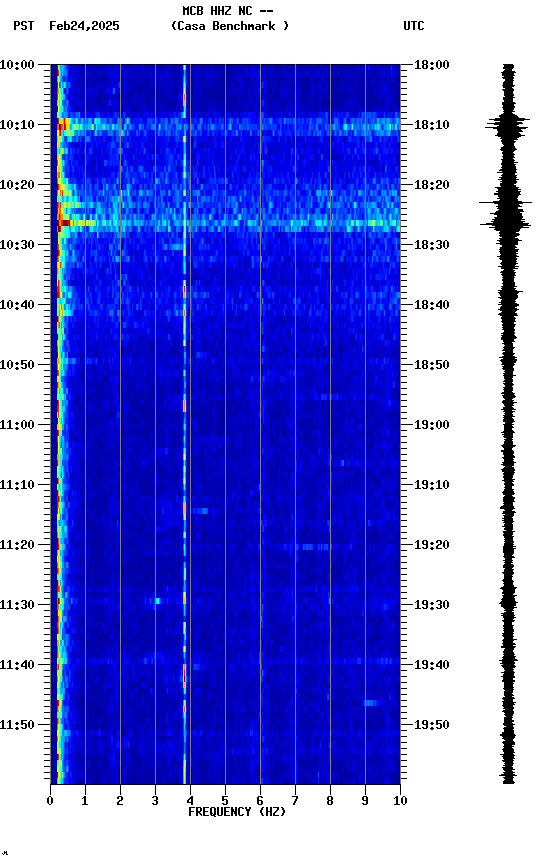Click the 18:20 UTC time label
This screenshot has width=552, height=864.
[432, 185]
